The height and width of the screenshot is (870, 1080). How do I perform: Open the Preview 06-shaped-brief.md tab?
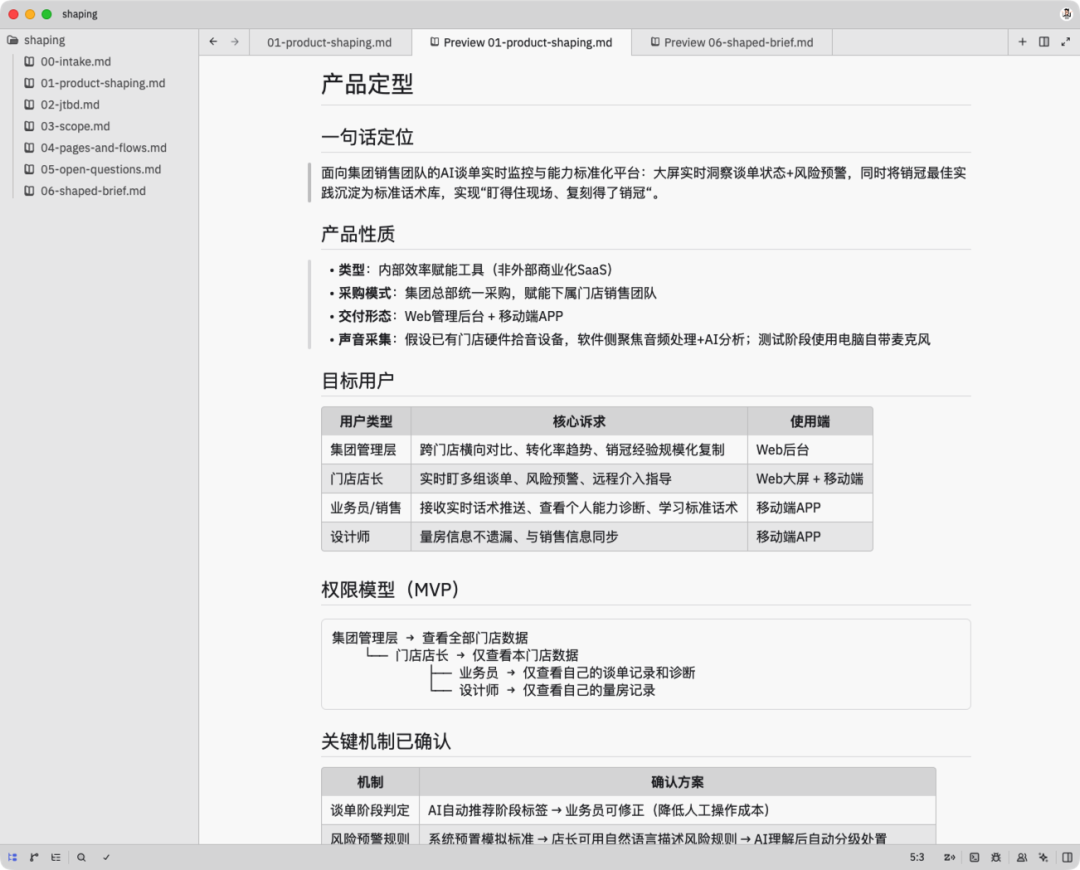[731, 42]
